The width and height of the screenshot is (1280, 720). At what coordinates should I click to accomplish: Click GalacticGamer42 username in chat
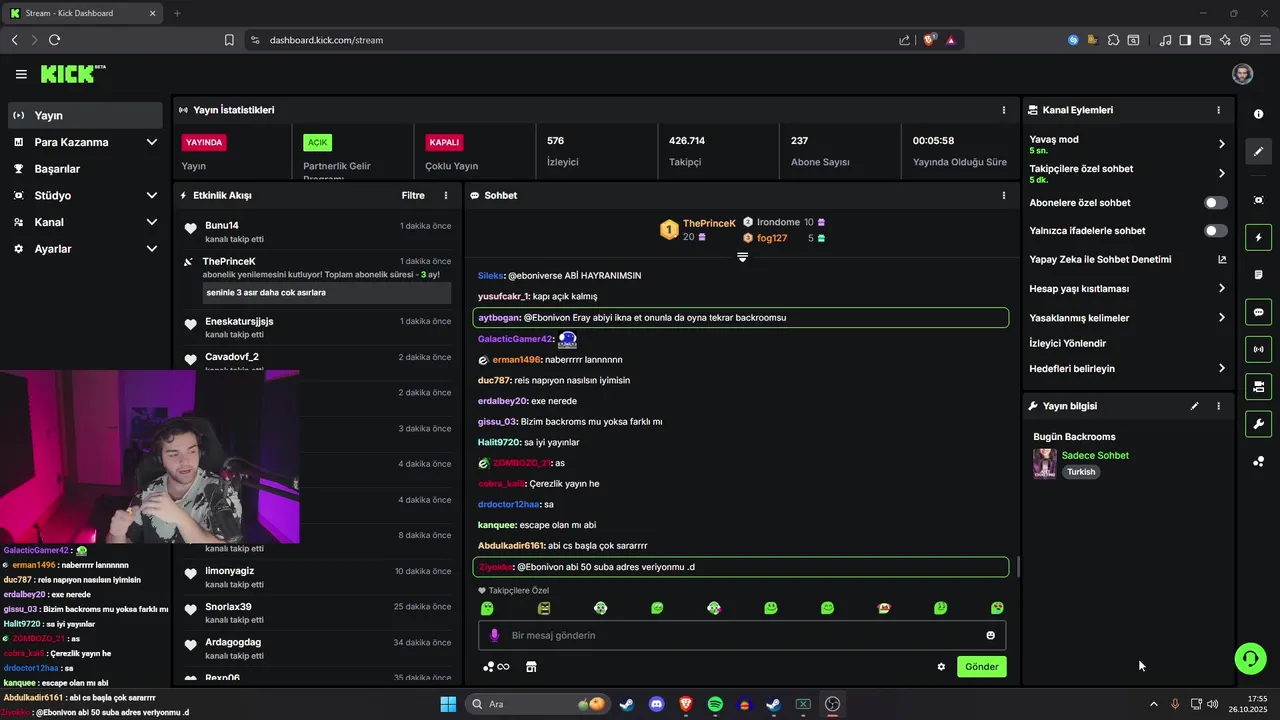[x=514, y=339]
